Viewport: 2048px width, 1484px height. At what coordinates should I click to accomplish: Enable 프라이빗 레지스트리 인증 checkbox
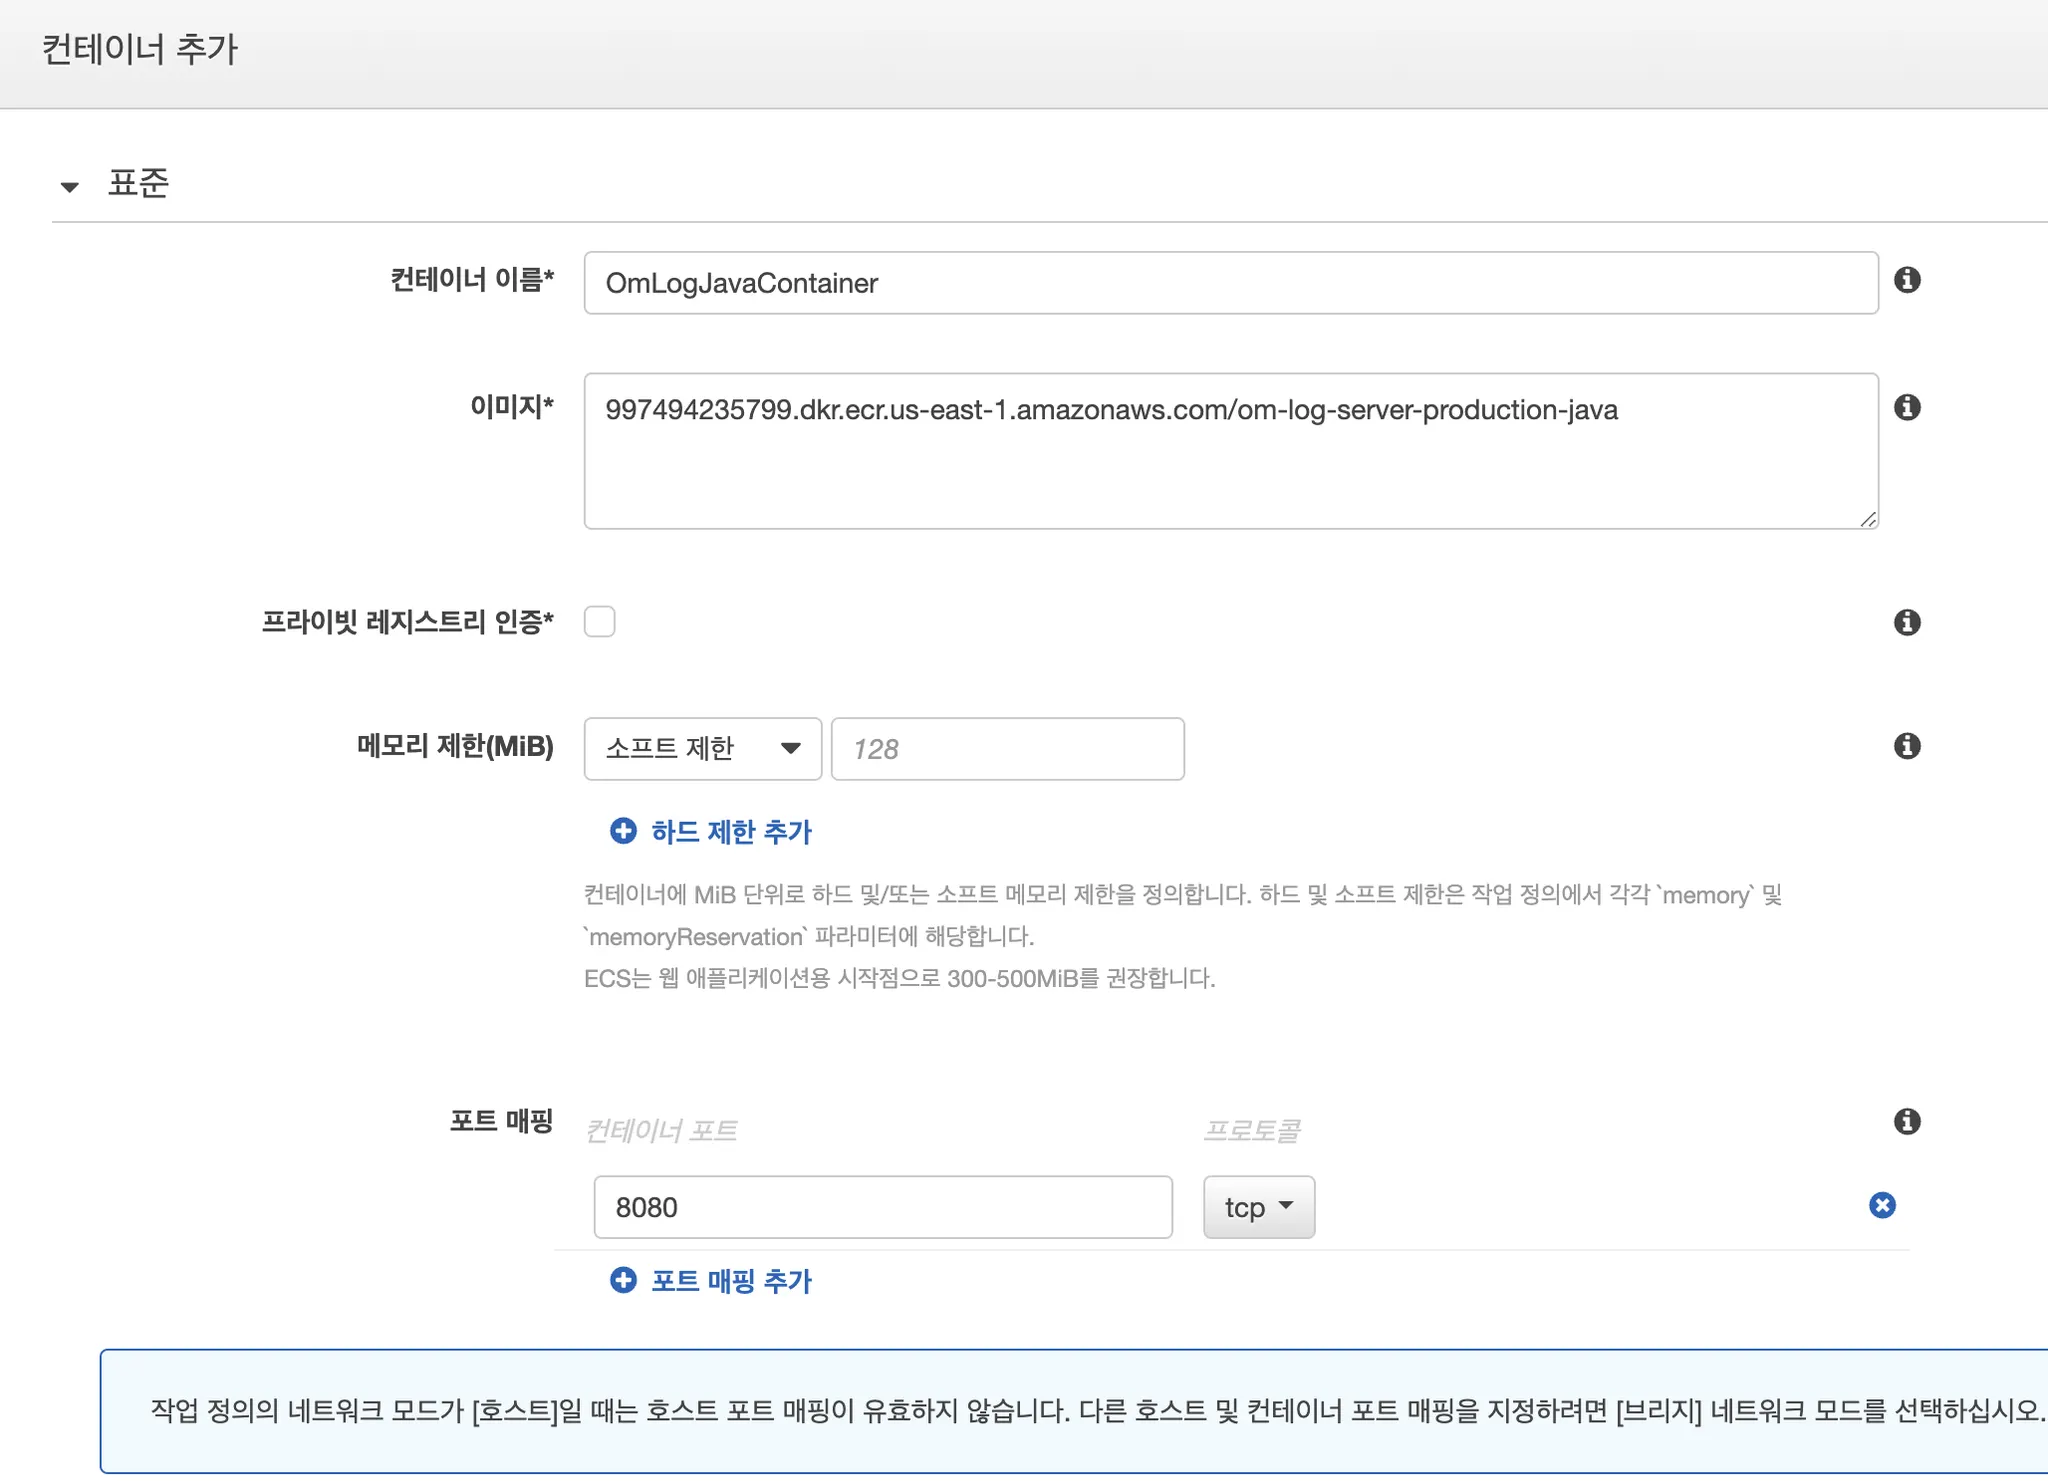click(x=600, y=622)
